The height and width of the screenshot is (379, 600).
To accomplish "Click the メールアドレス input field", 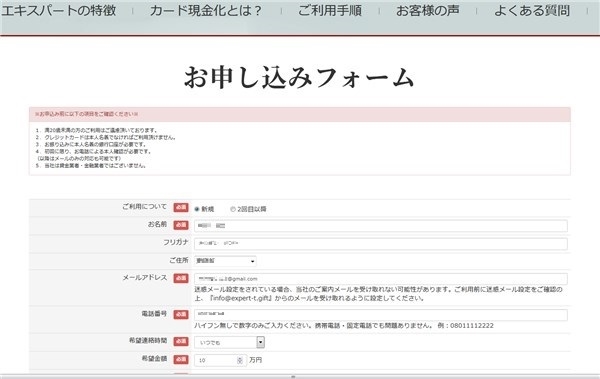I will tap(381, 279).
